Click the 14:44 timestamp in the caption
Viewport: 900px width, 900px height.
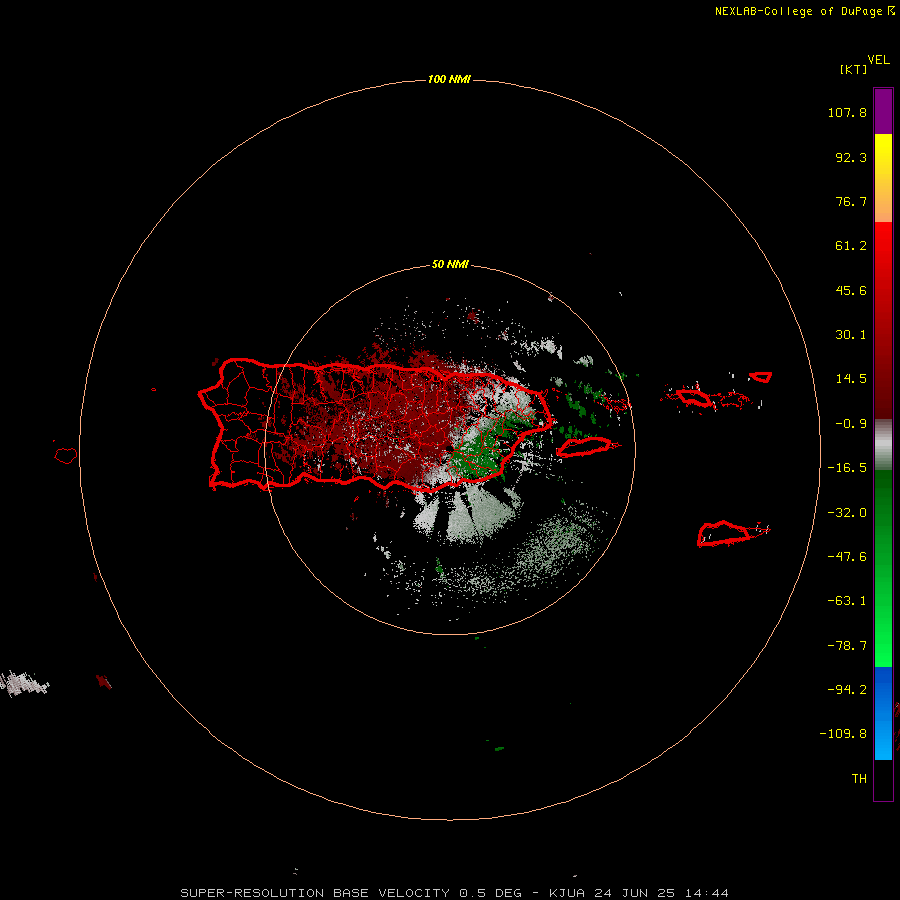coord(708,893)
